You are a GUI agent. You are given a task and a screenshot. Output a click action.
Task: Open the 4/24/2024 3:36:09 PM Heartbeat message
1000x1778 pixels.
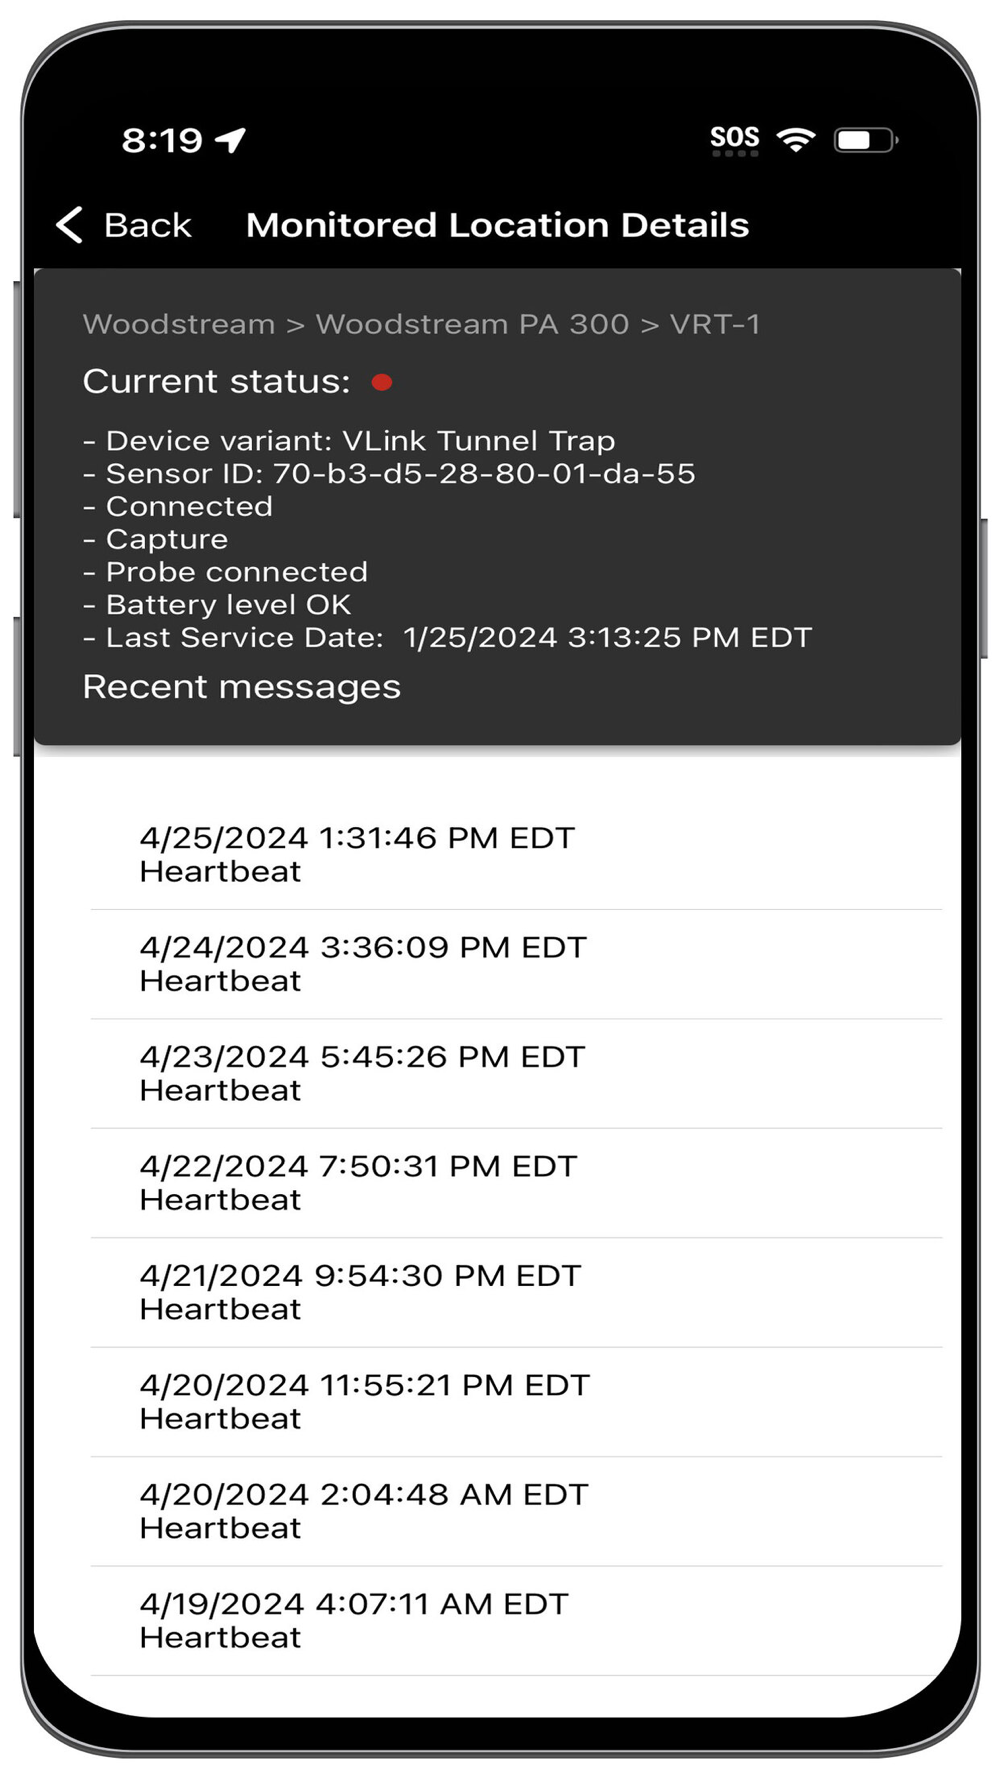pos(363,963)
